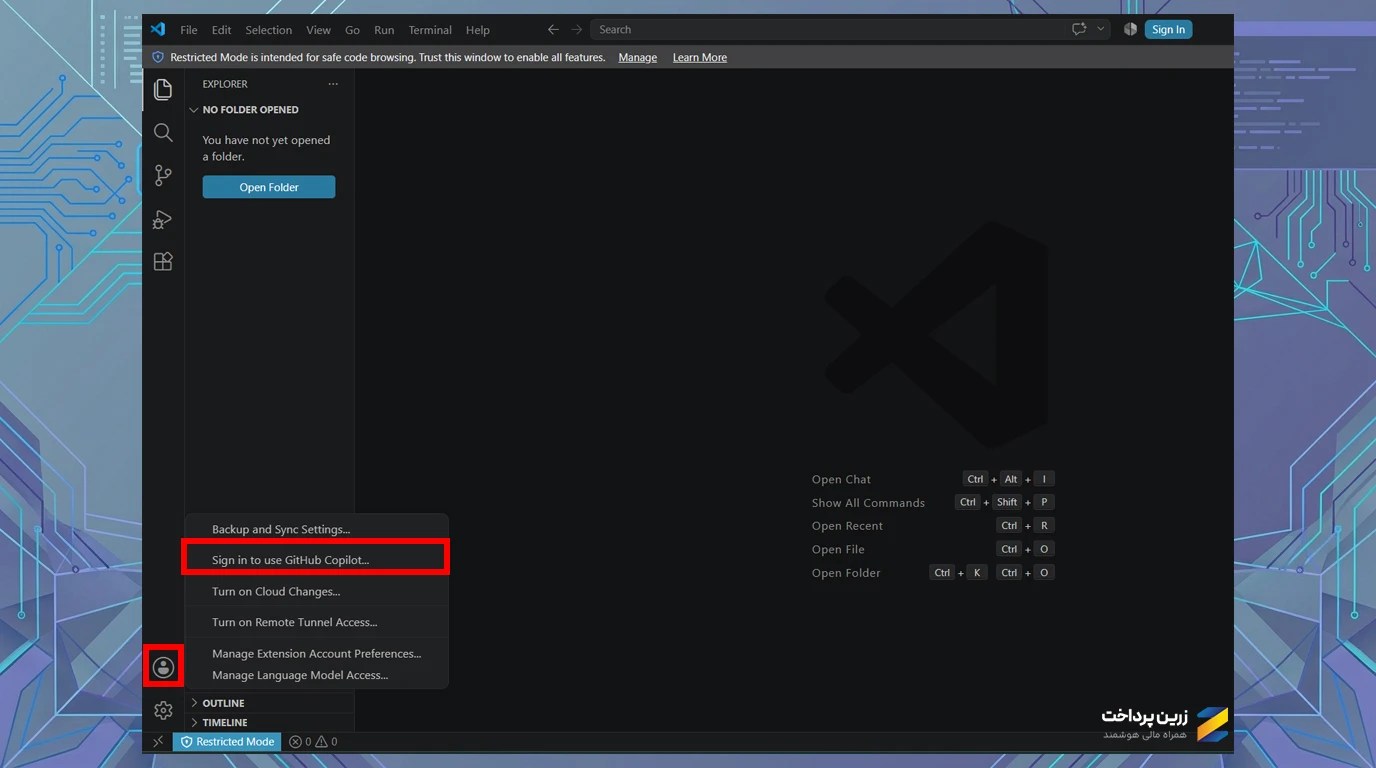1376x768 pixels.
Task: Open the Run and Debug view icon
Action: click(x=163, y=219)
